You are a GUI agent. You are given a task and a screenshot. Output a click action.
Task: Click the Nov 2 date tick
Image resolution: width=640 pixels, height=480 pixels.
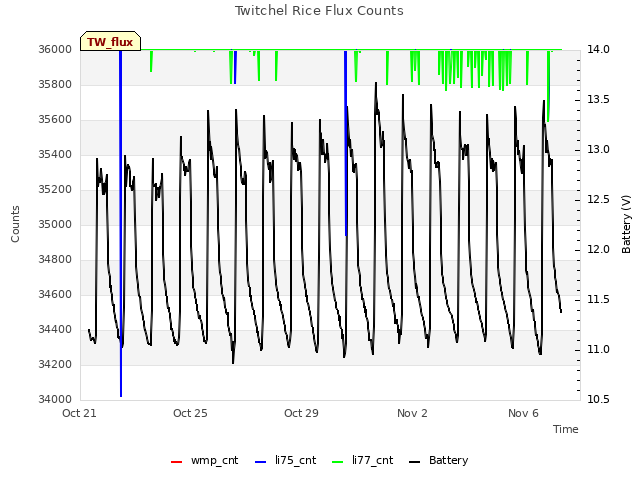coord(412,413)
